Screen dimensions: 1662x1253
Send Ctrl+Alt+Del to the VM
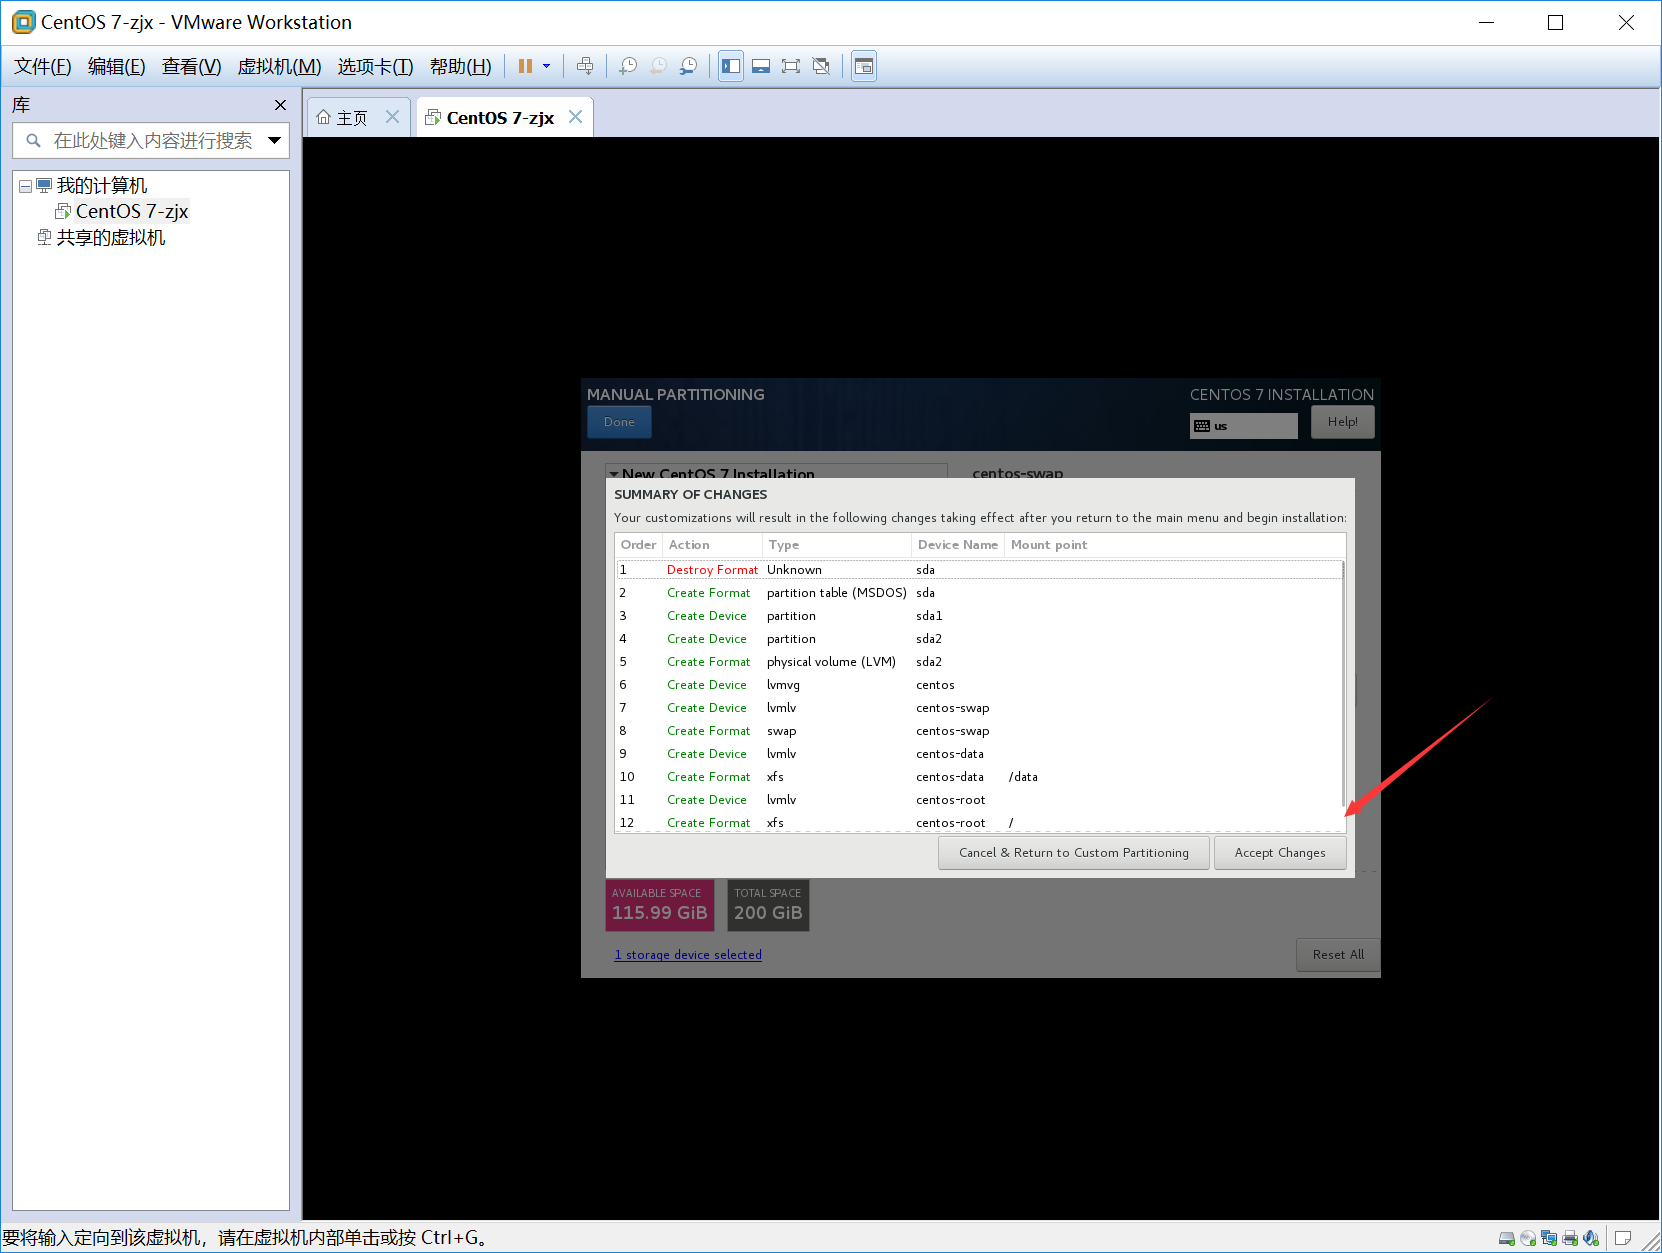pyautogui.click(x=585, y=66)
